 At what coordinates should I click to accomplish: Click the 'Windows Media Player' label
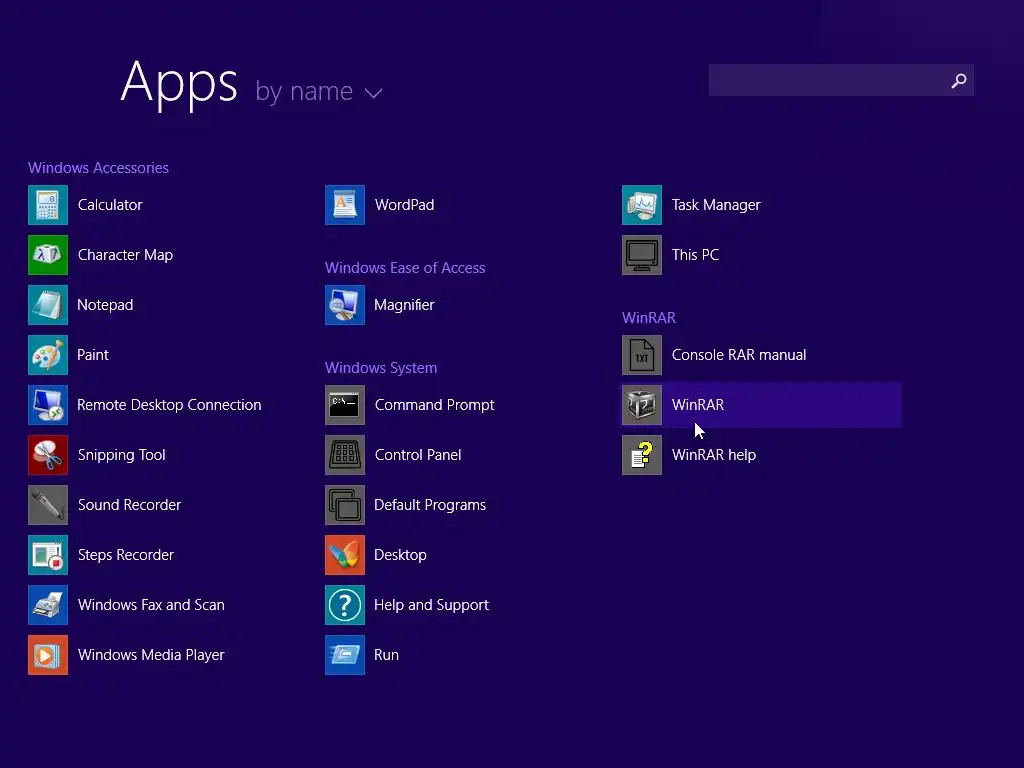151,655
